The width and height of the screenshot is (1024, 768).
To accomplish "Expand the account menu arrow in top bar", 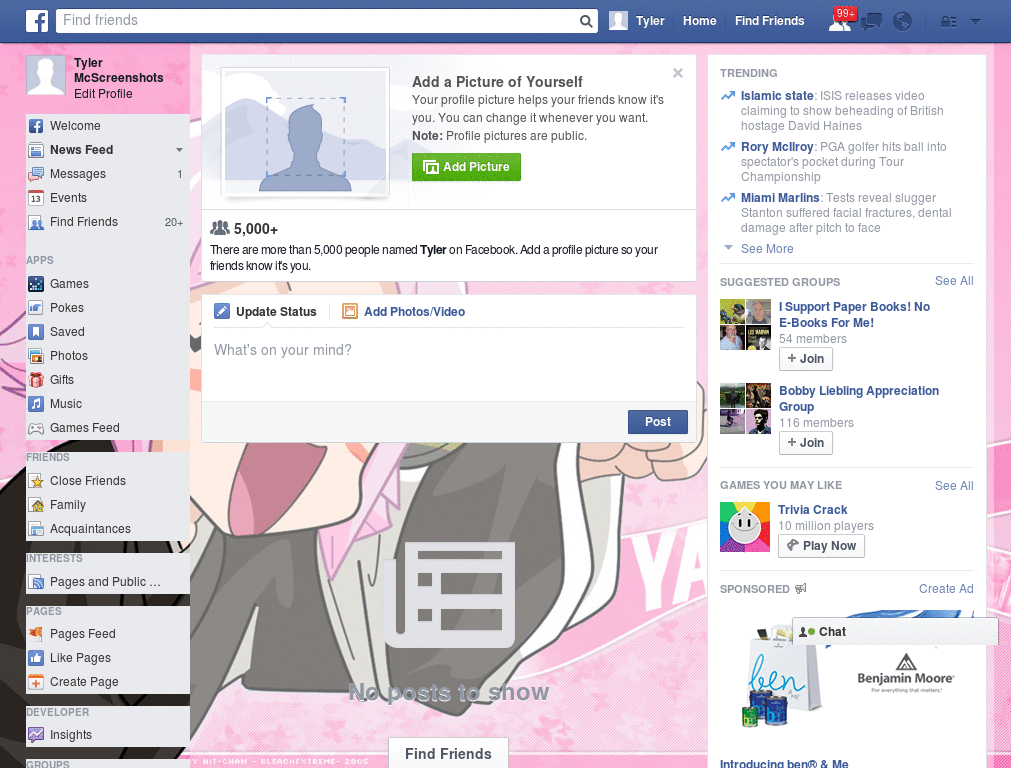I will pyautogui.click(x=976, y=22).
